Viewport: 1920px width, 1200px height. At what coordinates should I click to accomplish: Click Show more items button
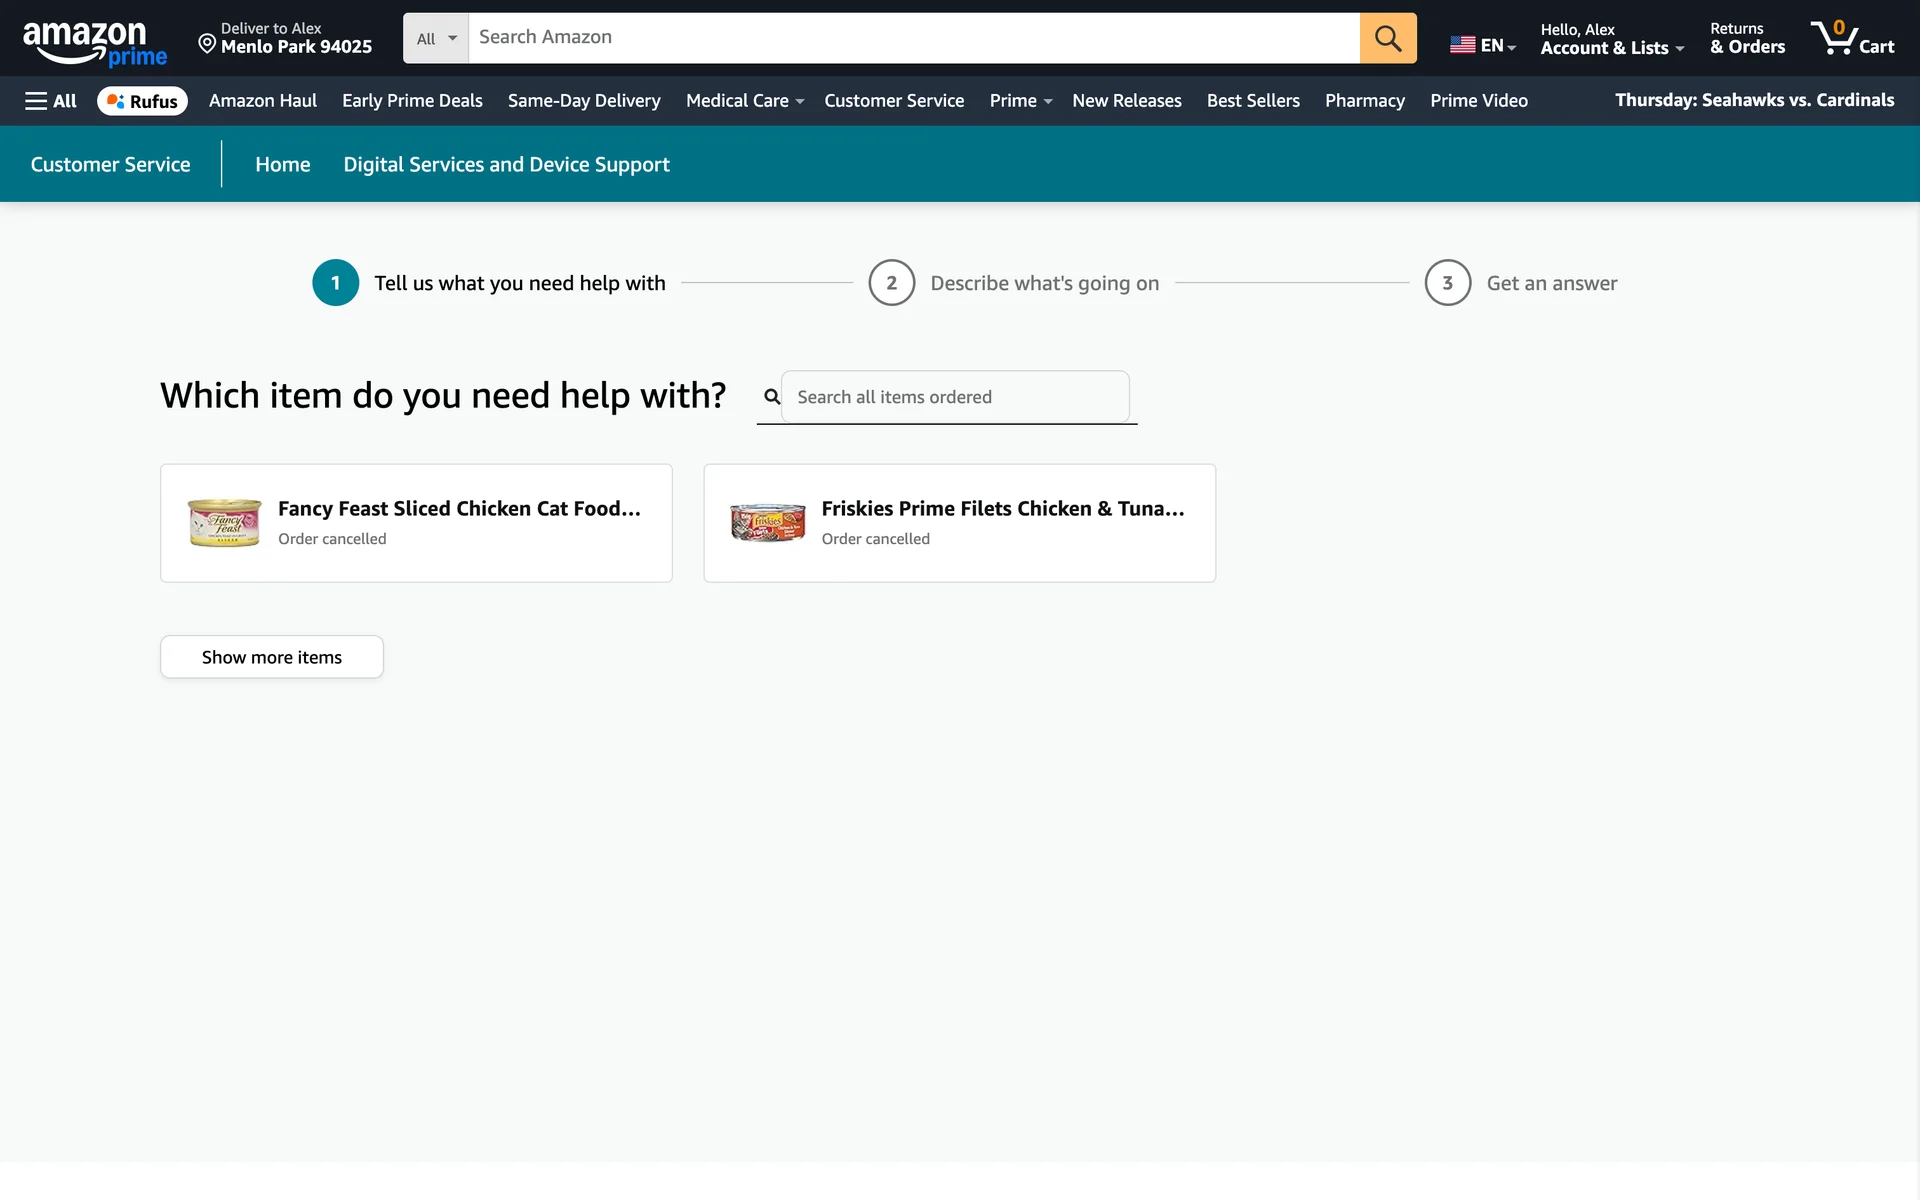271,657
